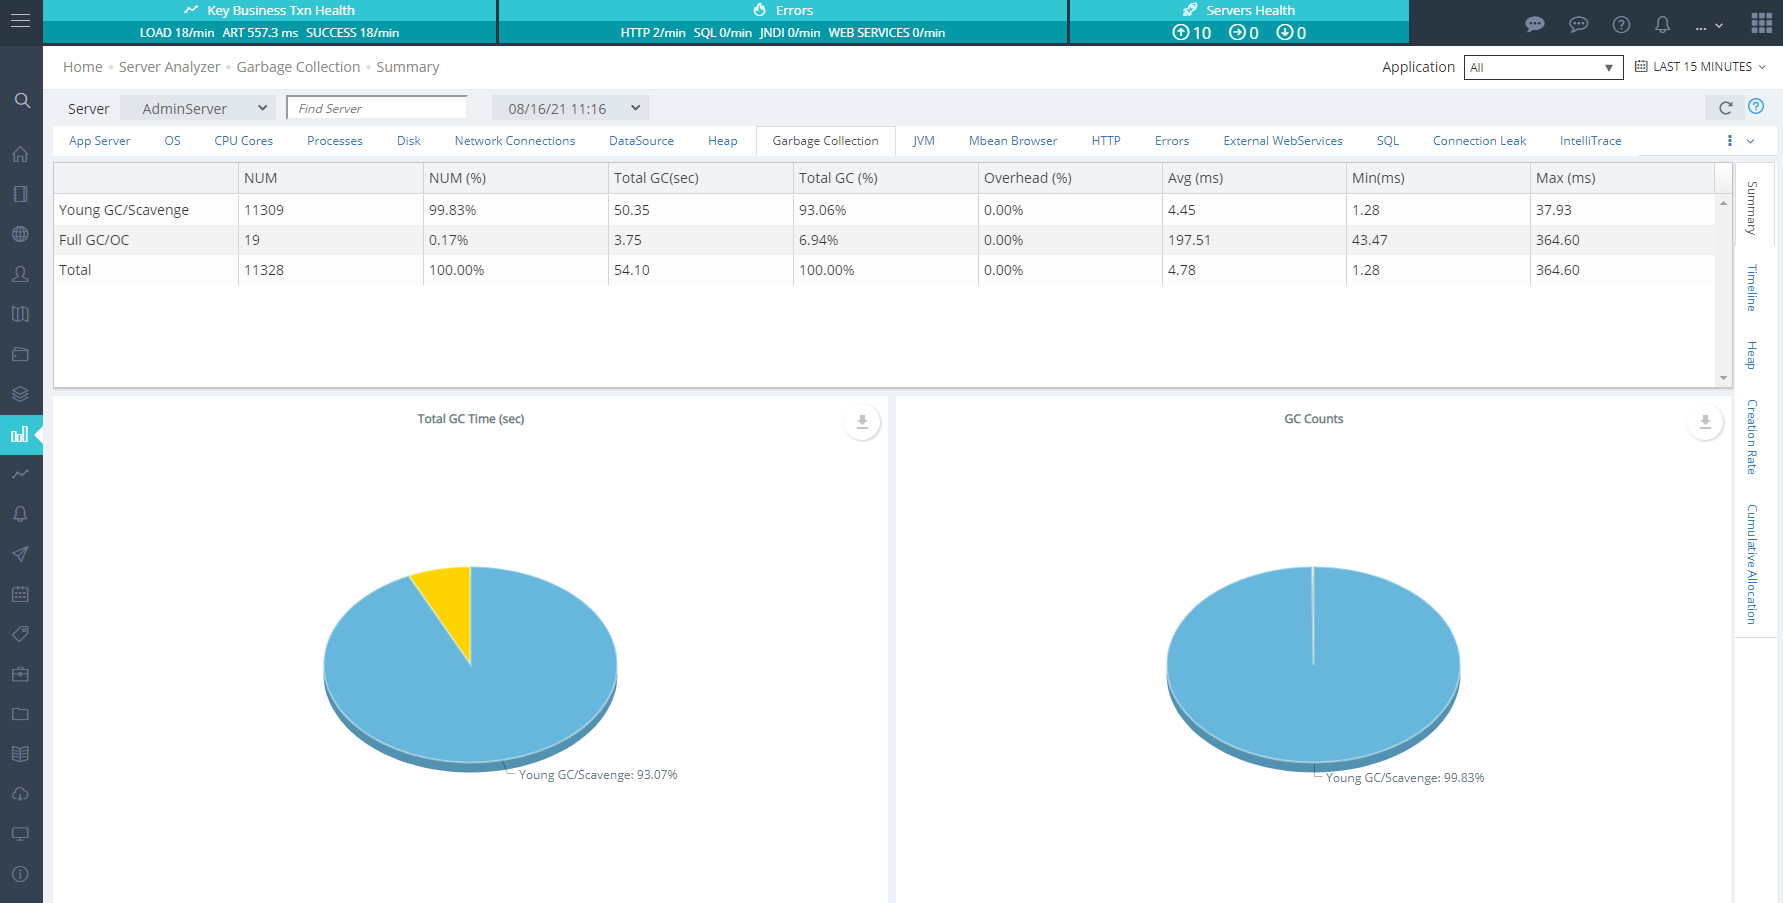Click the three-dot tab options icon
The image size is (1783, 903).
[1729, 141]
